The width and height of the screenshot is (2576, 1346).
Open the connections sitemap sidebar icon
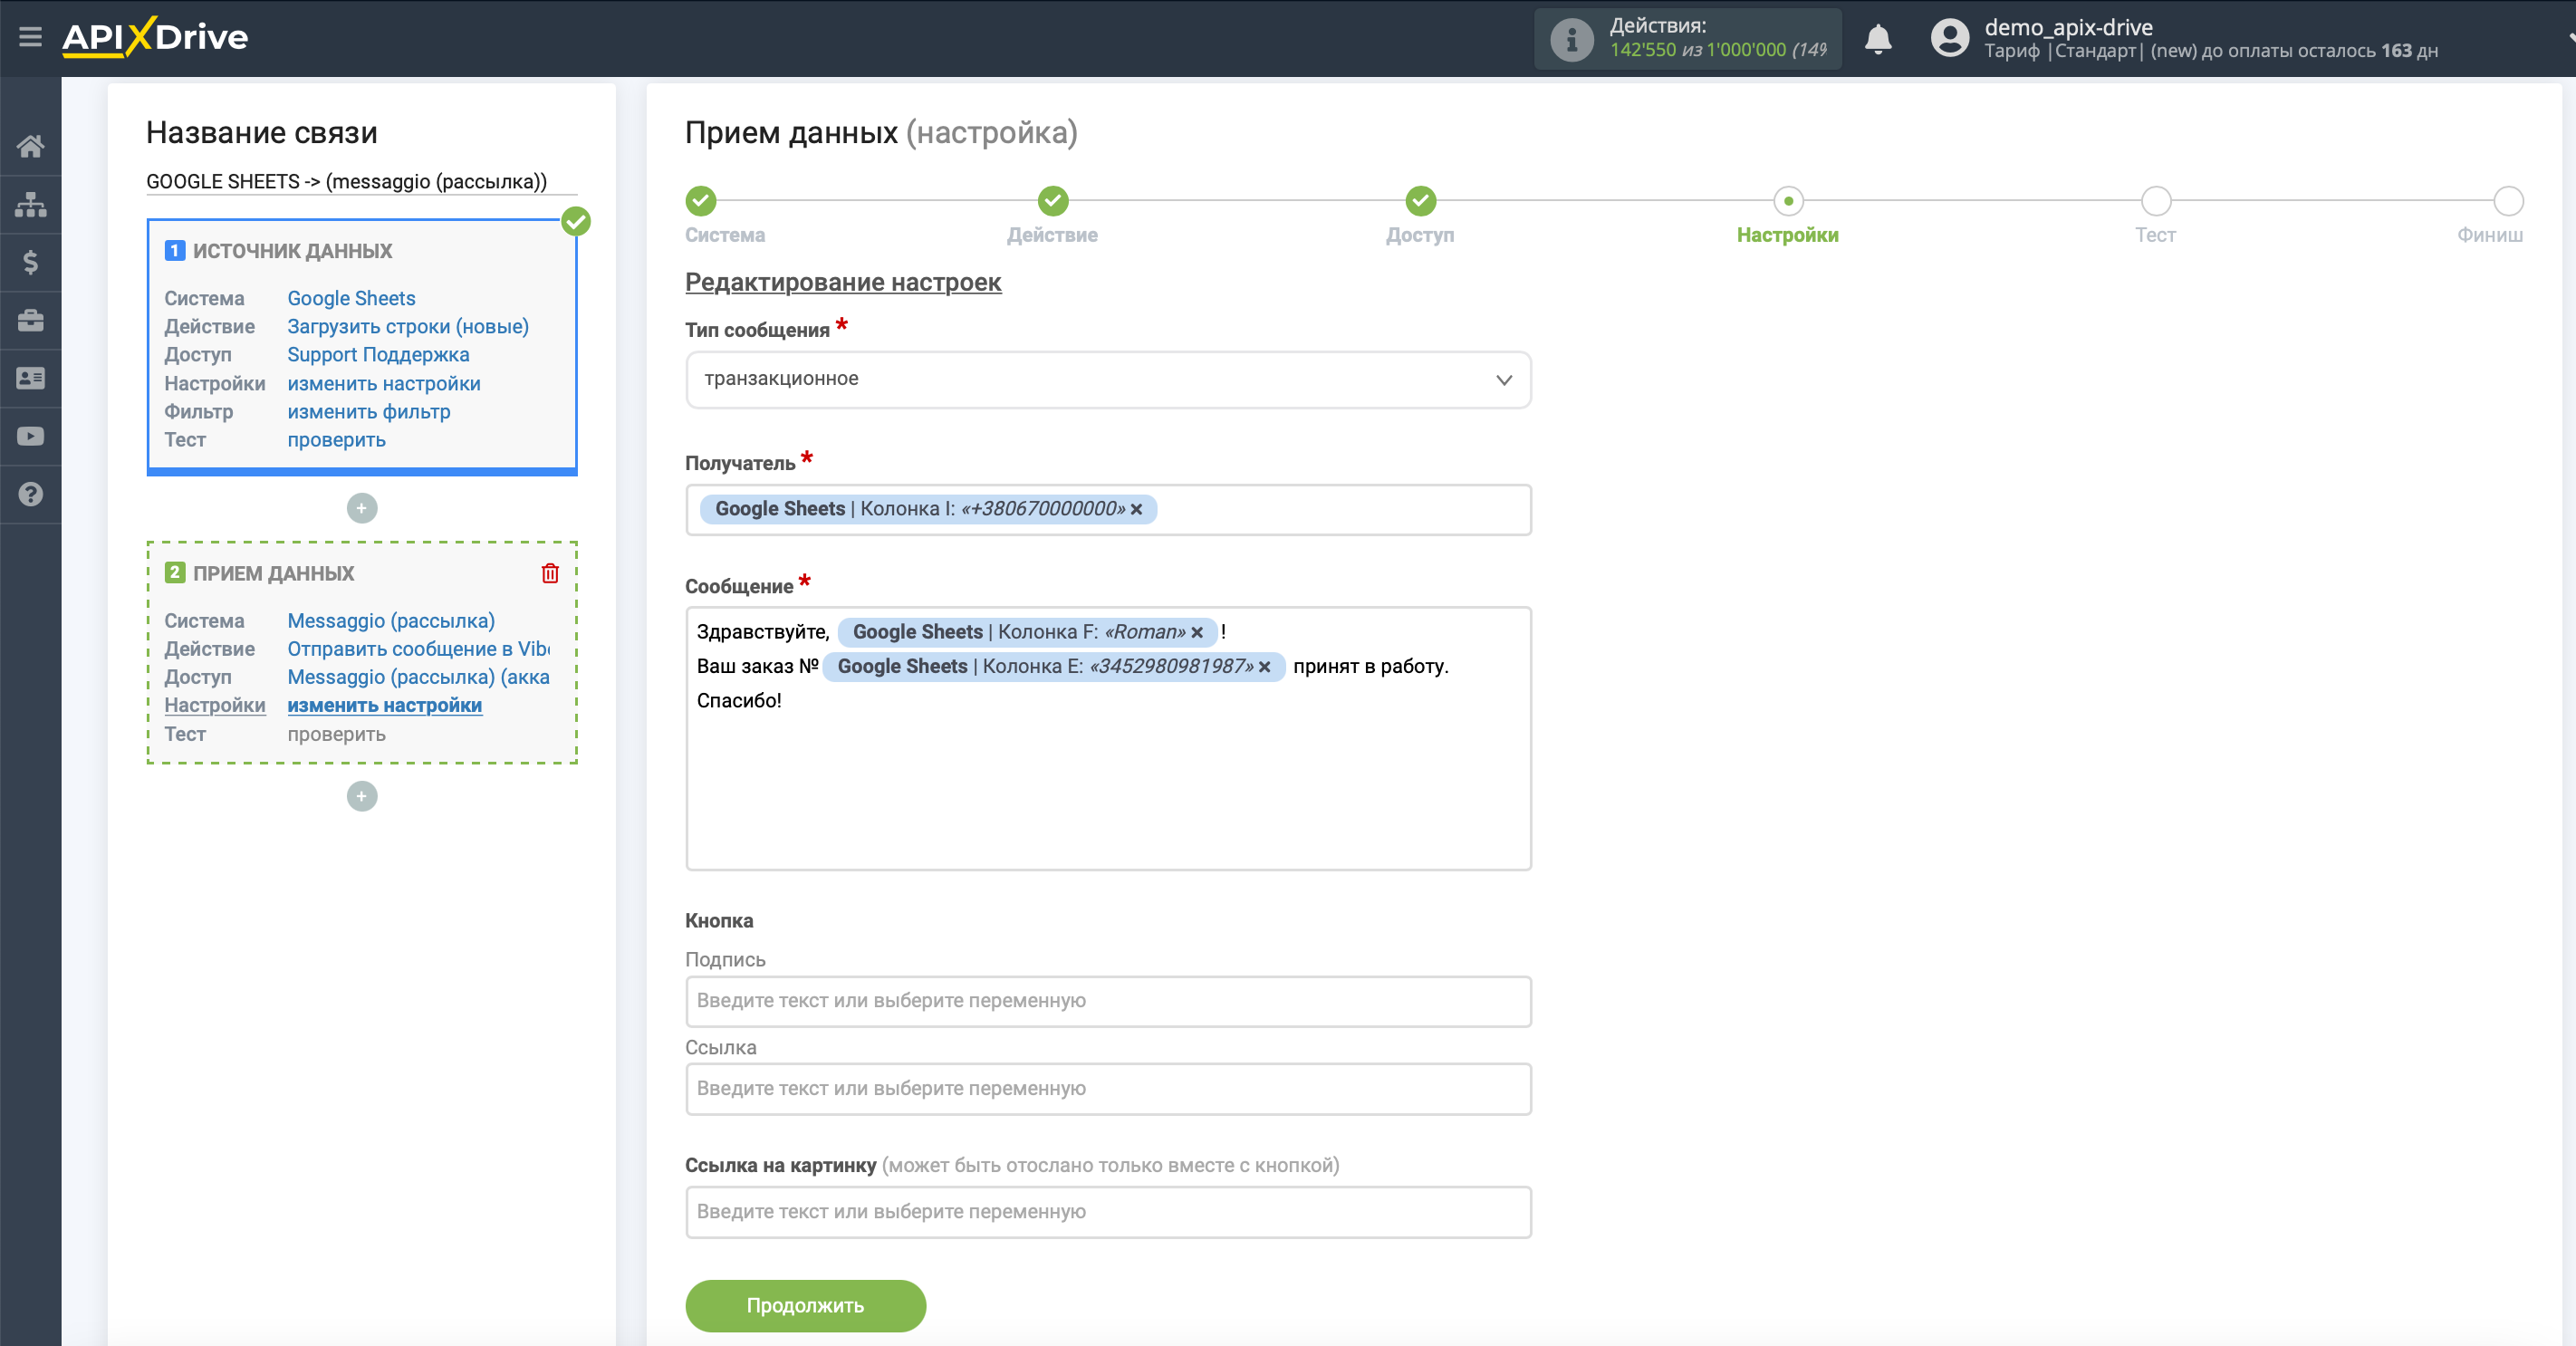point(30,205)
